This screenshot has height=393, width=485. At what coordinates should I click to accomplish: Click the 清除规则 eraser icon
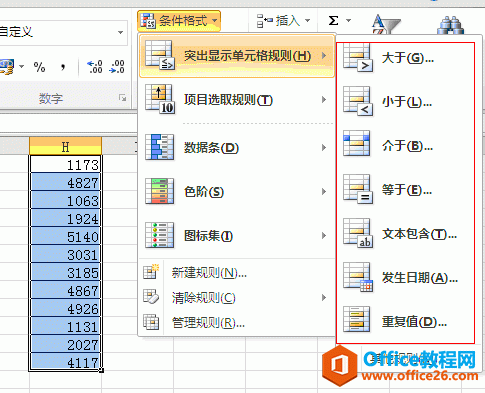click(x=151, y=297)
